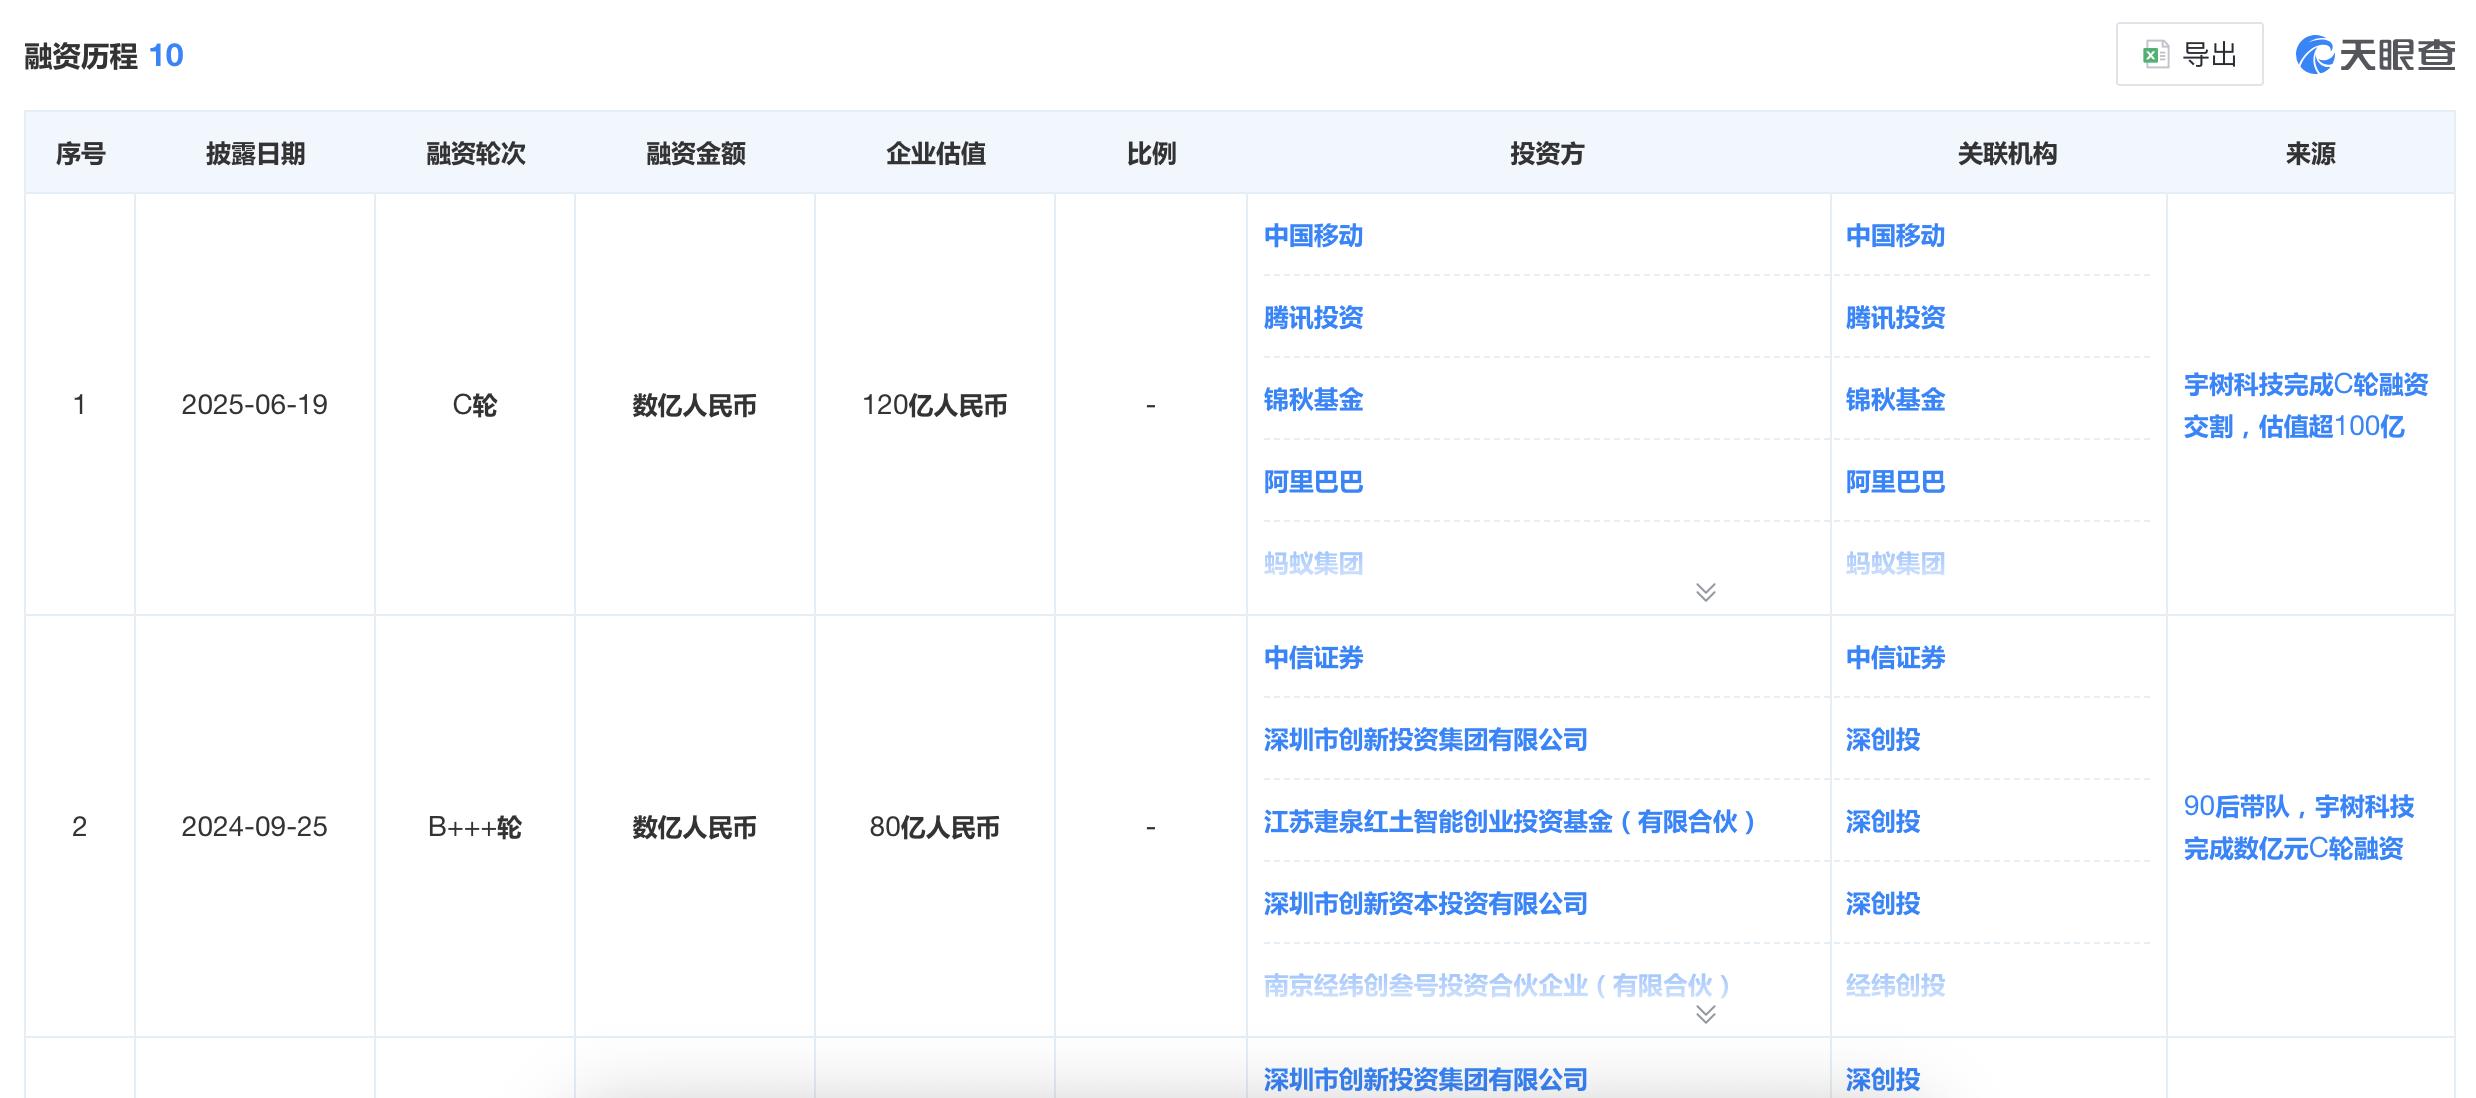Expand first row investor list chevron

1705,592
